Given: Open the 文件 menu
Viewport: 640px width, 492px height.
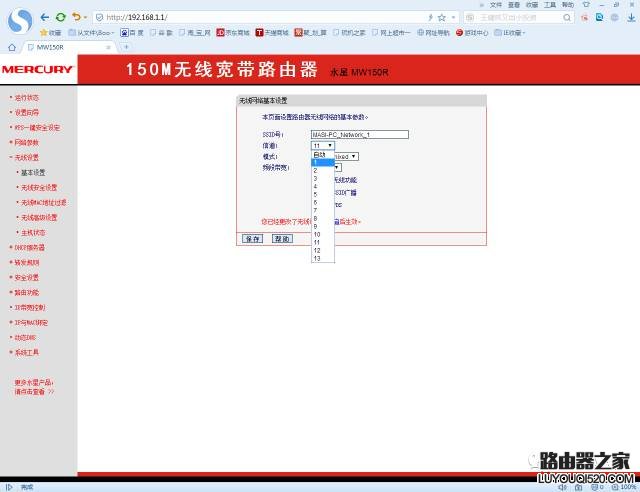Looking at the screenshot, I should point(496,5).
